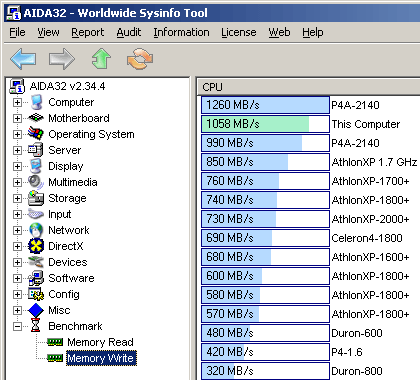420x380 pixels.
Task: Click the AthlonXP-2000+ entry
Action: coord(370,219)
